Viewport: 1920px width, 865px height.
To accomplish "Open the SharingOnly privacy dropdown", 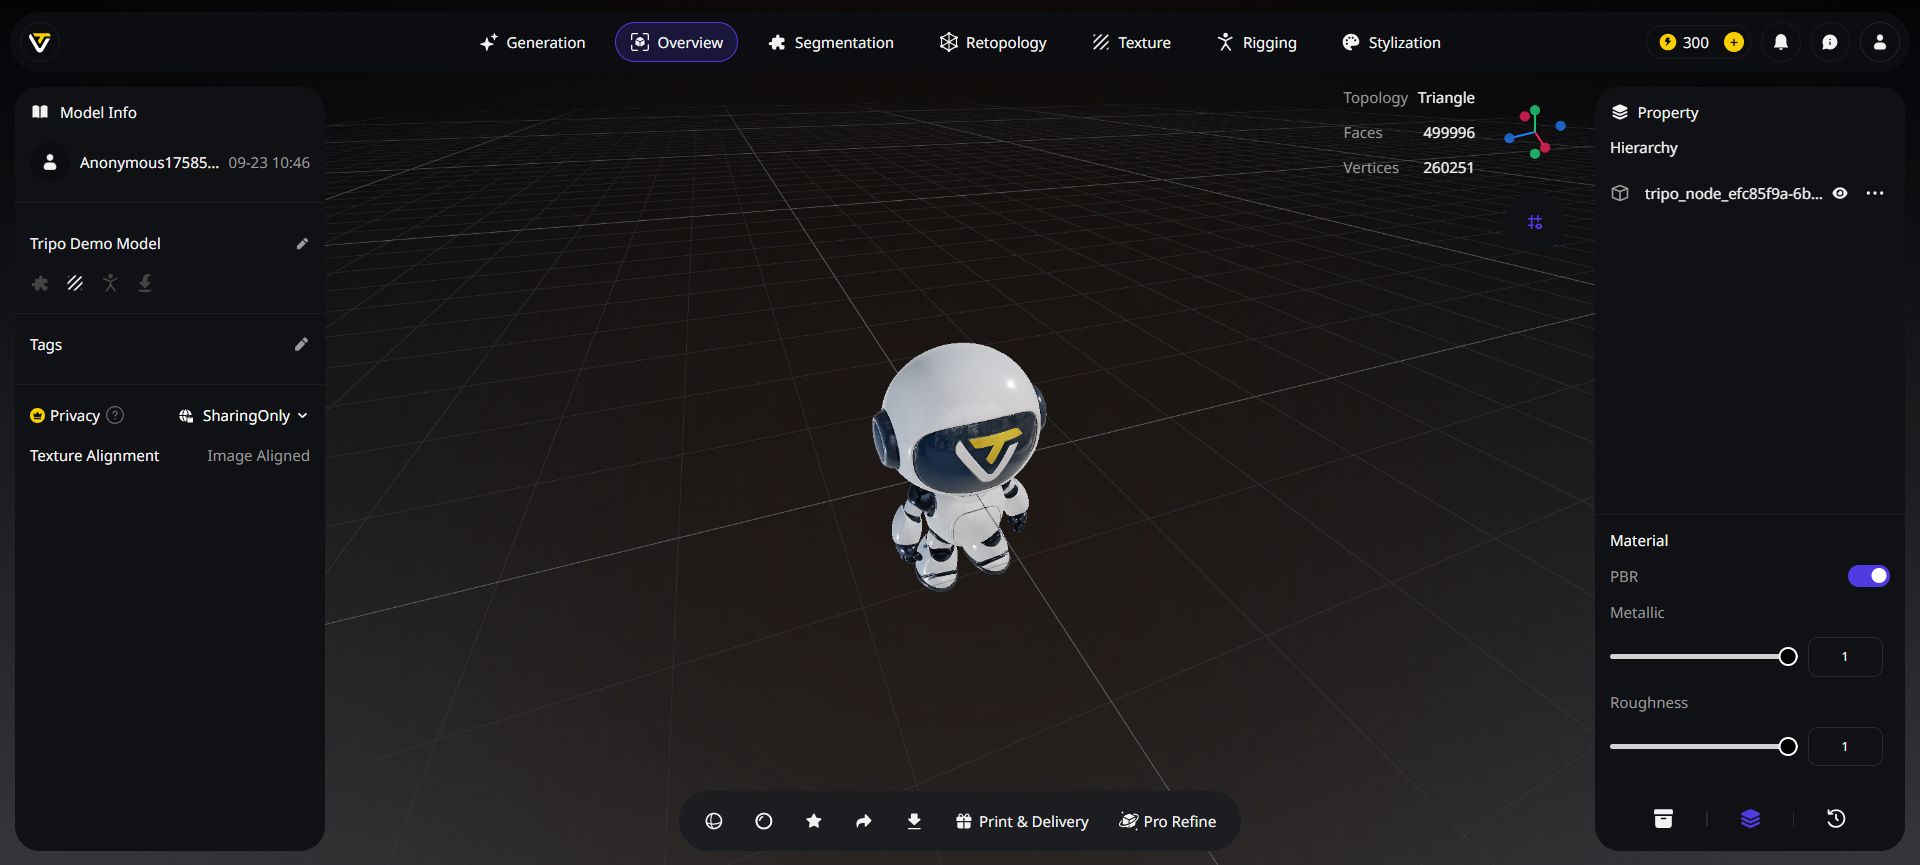I will tap(244, 416).
